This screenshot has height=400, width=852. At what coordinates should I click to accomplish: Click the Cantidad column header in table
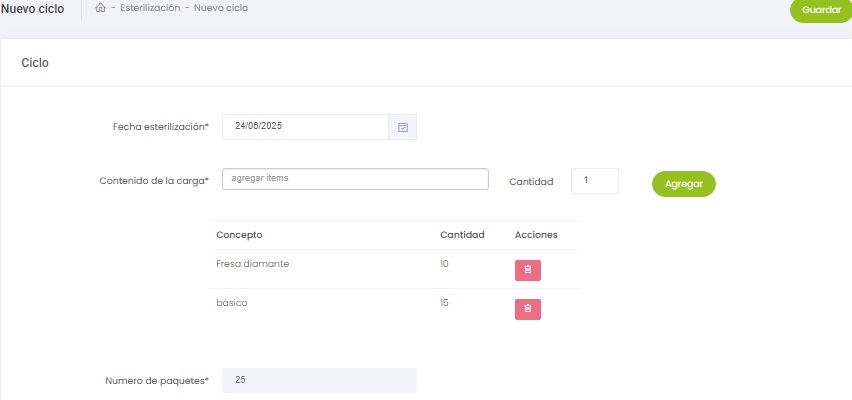(462, 235)
